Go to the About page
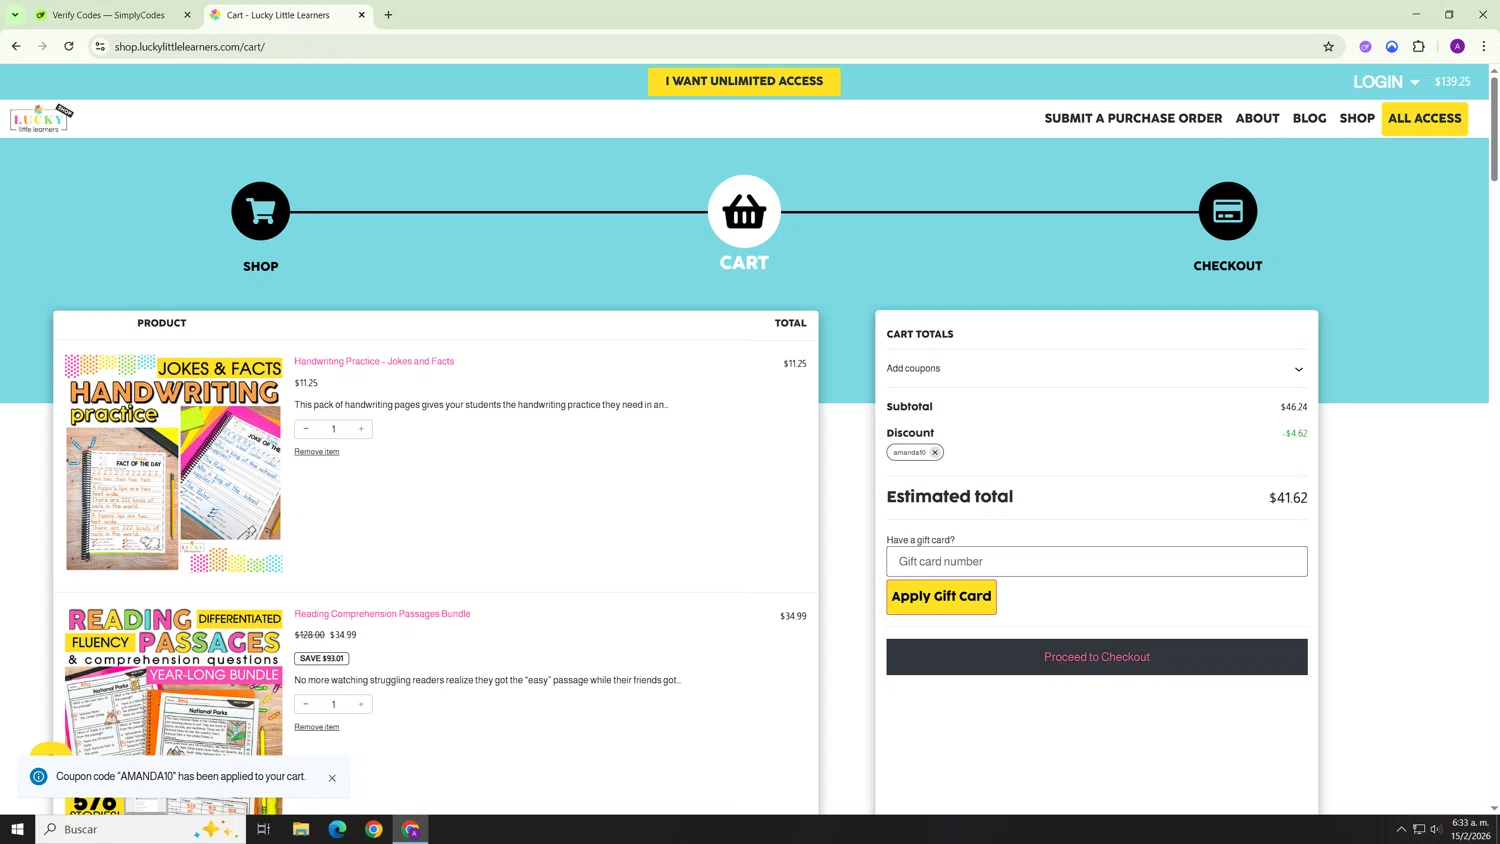The height and width of the screenshot is (844, 1500). coord(1257,118)
